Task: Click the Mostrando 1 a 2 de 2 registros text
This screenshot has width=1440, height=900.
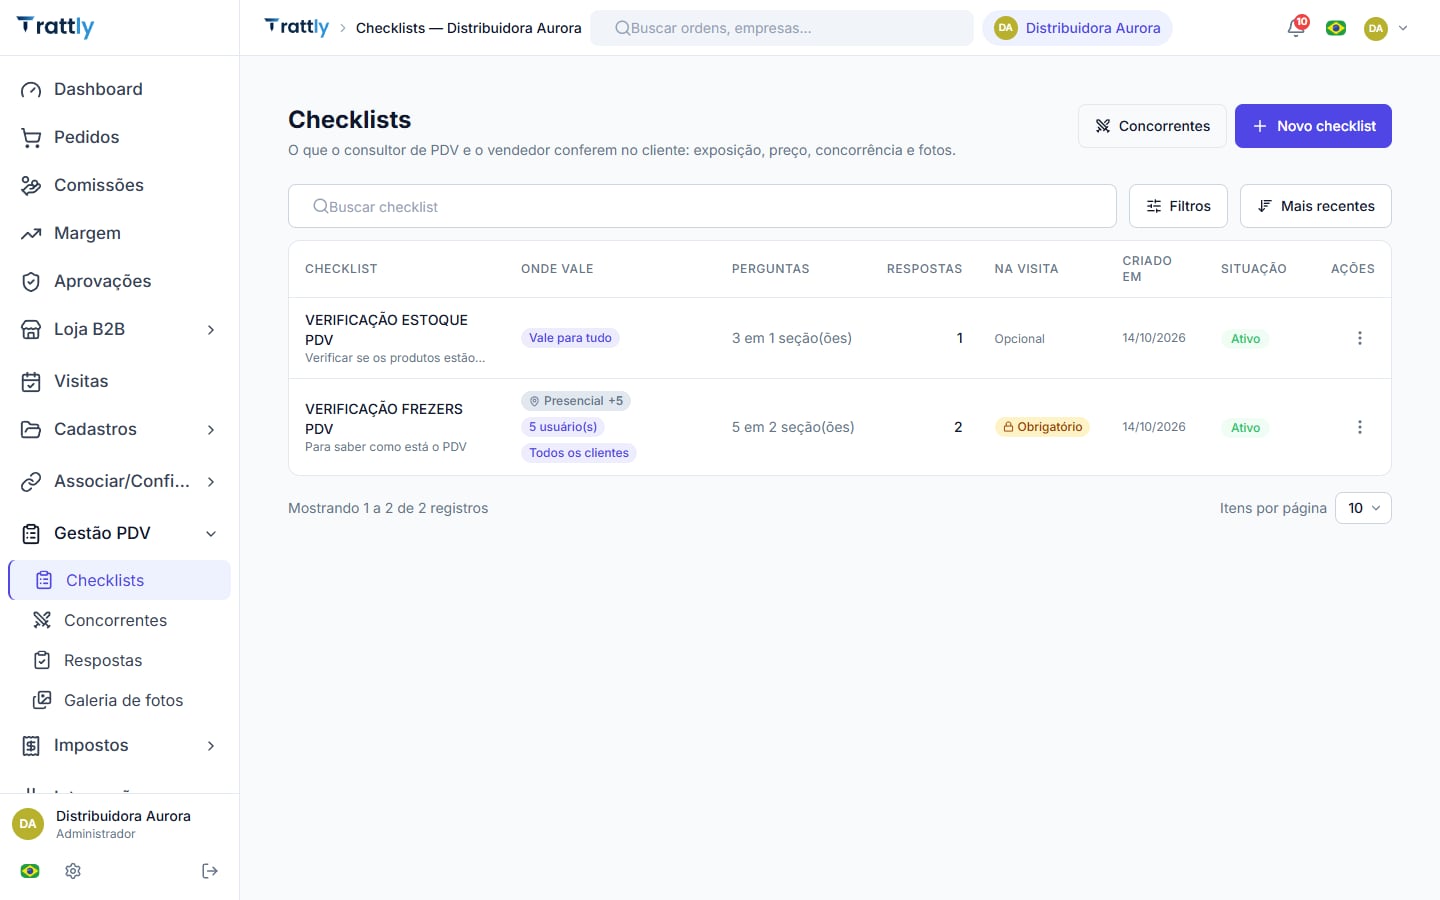Action: coord(388,508)
